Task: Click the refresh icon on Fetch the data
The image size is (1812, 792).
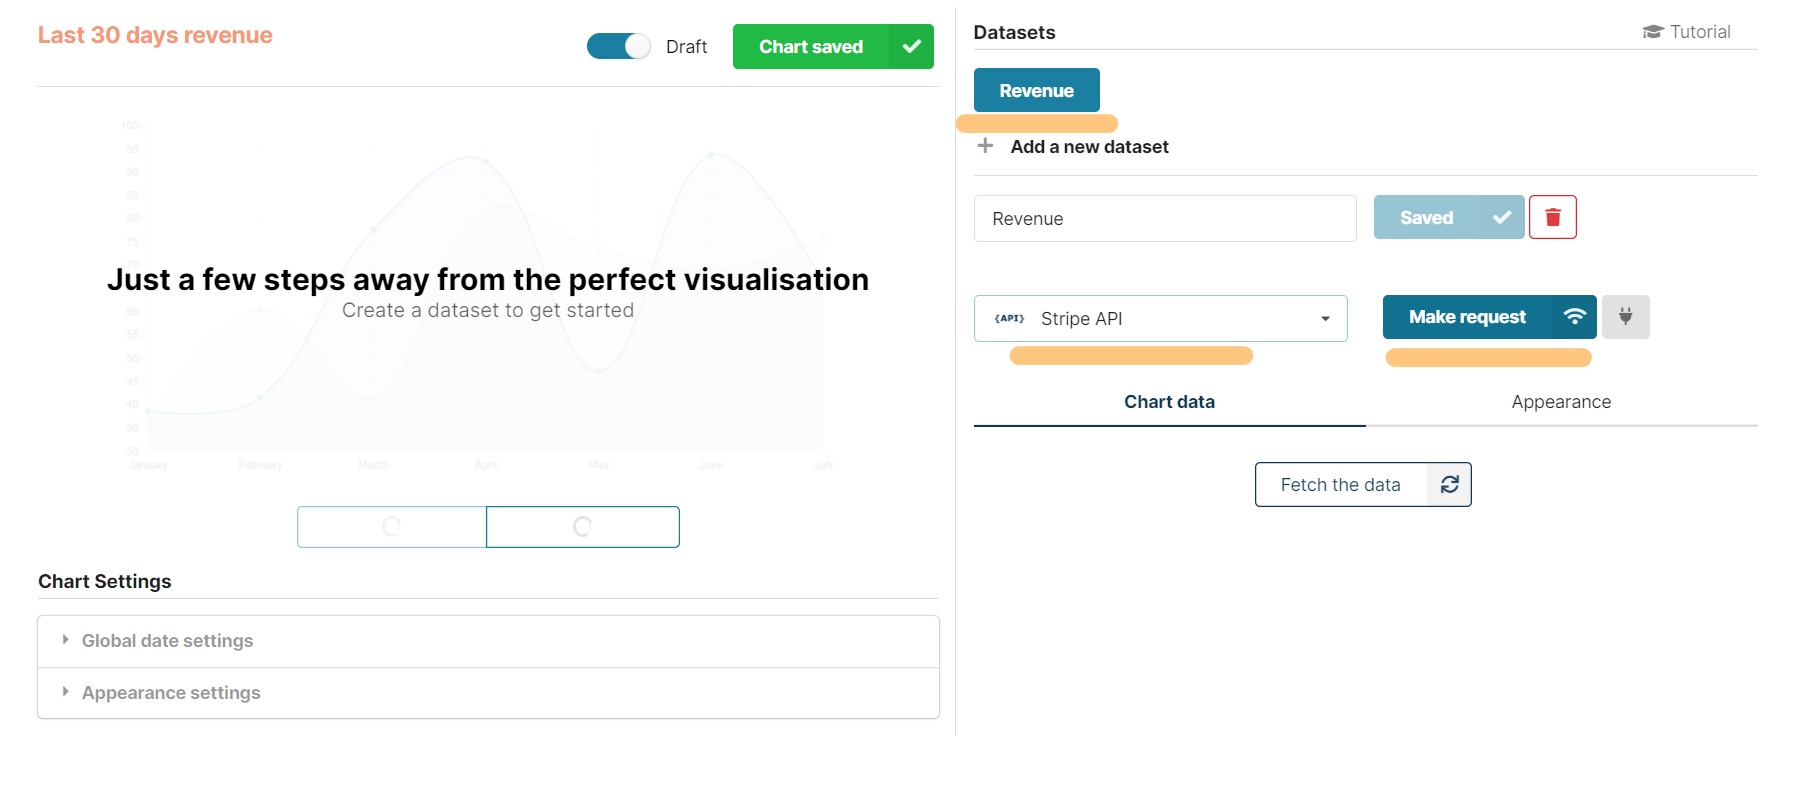Action: point(1449,485)
